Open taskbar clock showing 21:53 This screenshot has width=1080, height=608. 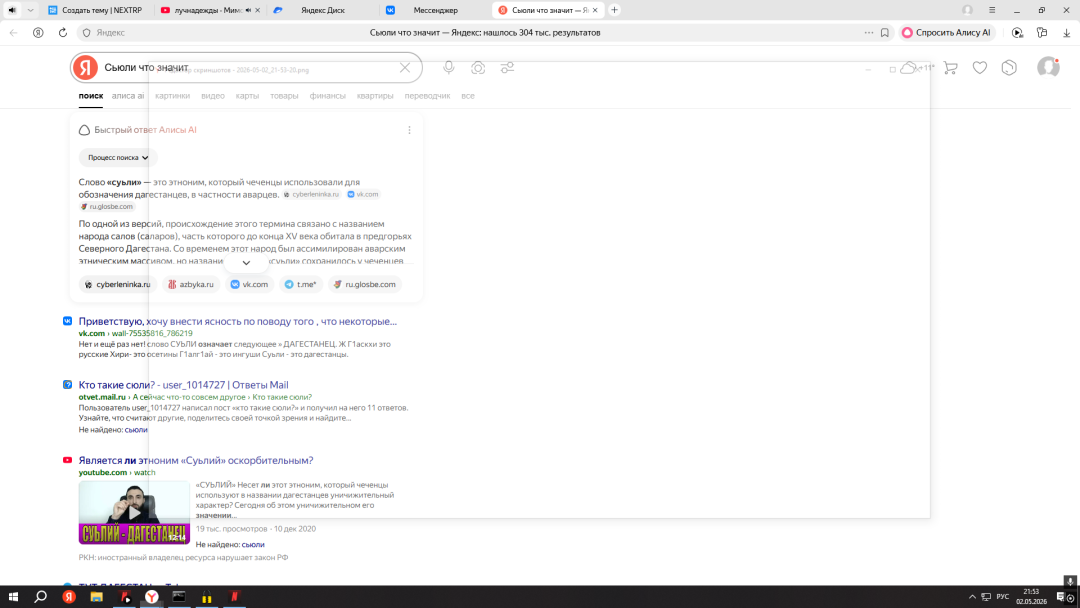point(1031,596)
